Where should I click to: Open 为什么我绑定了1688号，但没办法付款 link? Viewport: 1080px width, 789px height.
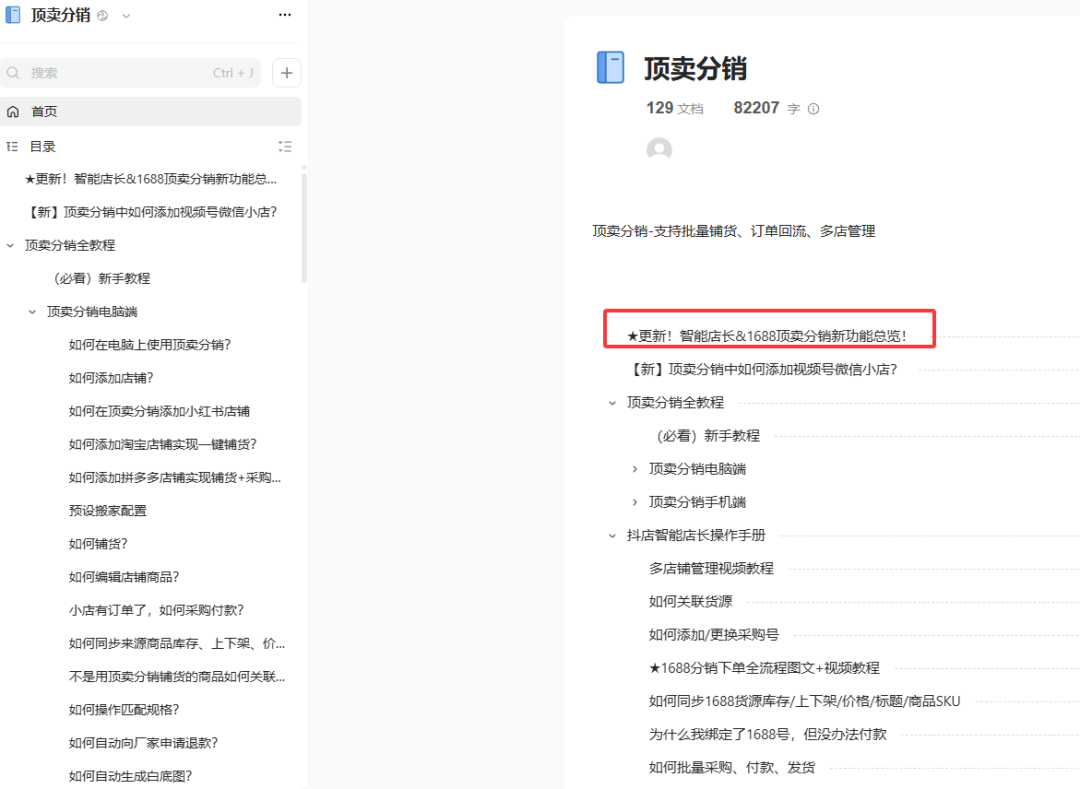[767, 735]
